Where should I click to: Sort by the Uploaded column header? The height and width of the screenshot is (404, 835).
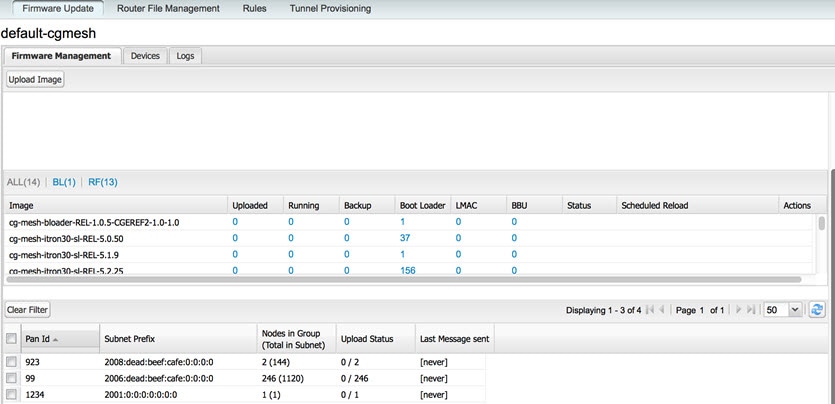click(255, 205)
